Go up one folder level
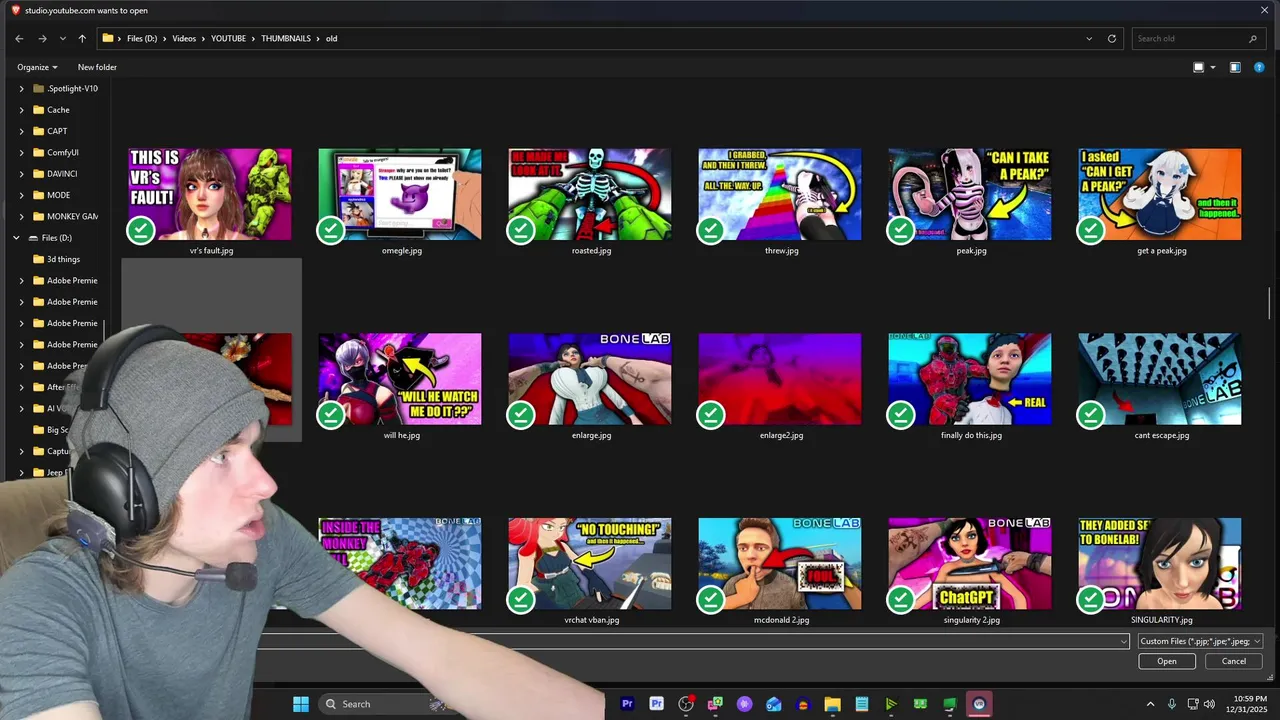 (82, 38)
